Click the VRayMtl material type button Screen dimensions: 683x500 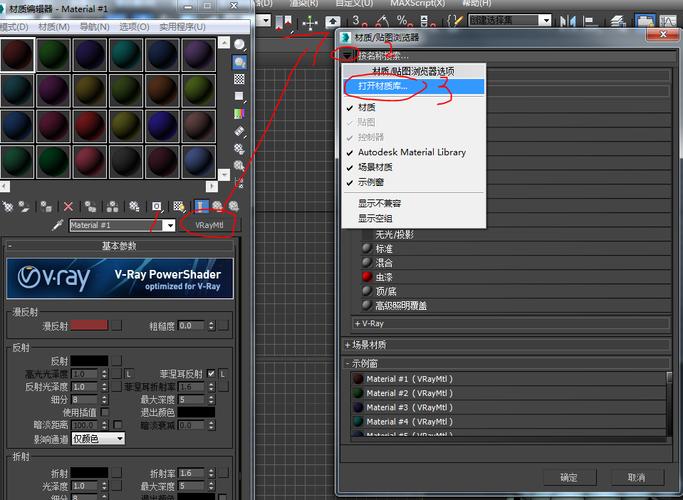click(209, 225)
